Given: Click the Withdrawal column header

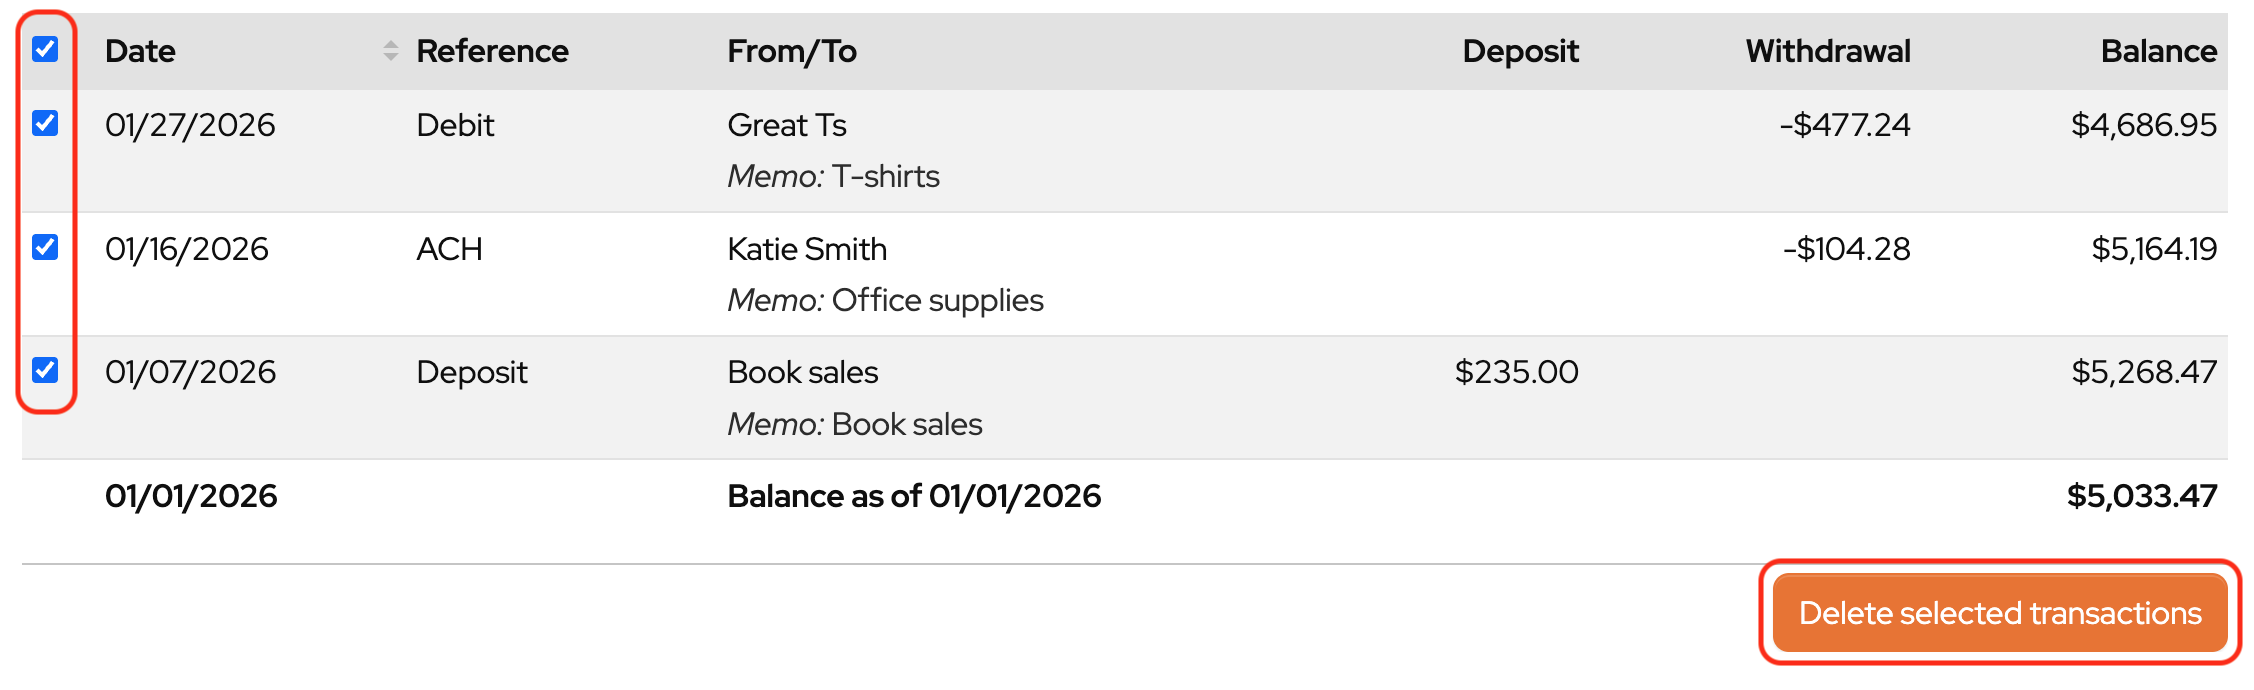Looking at the screenshot, I should pos(1827,51).
